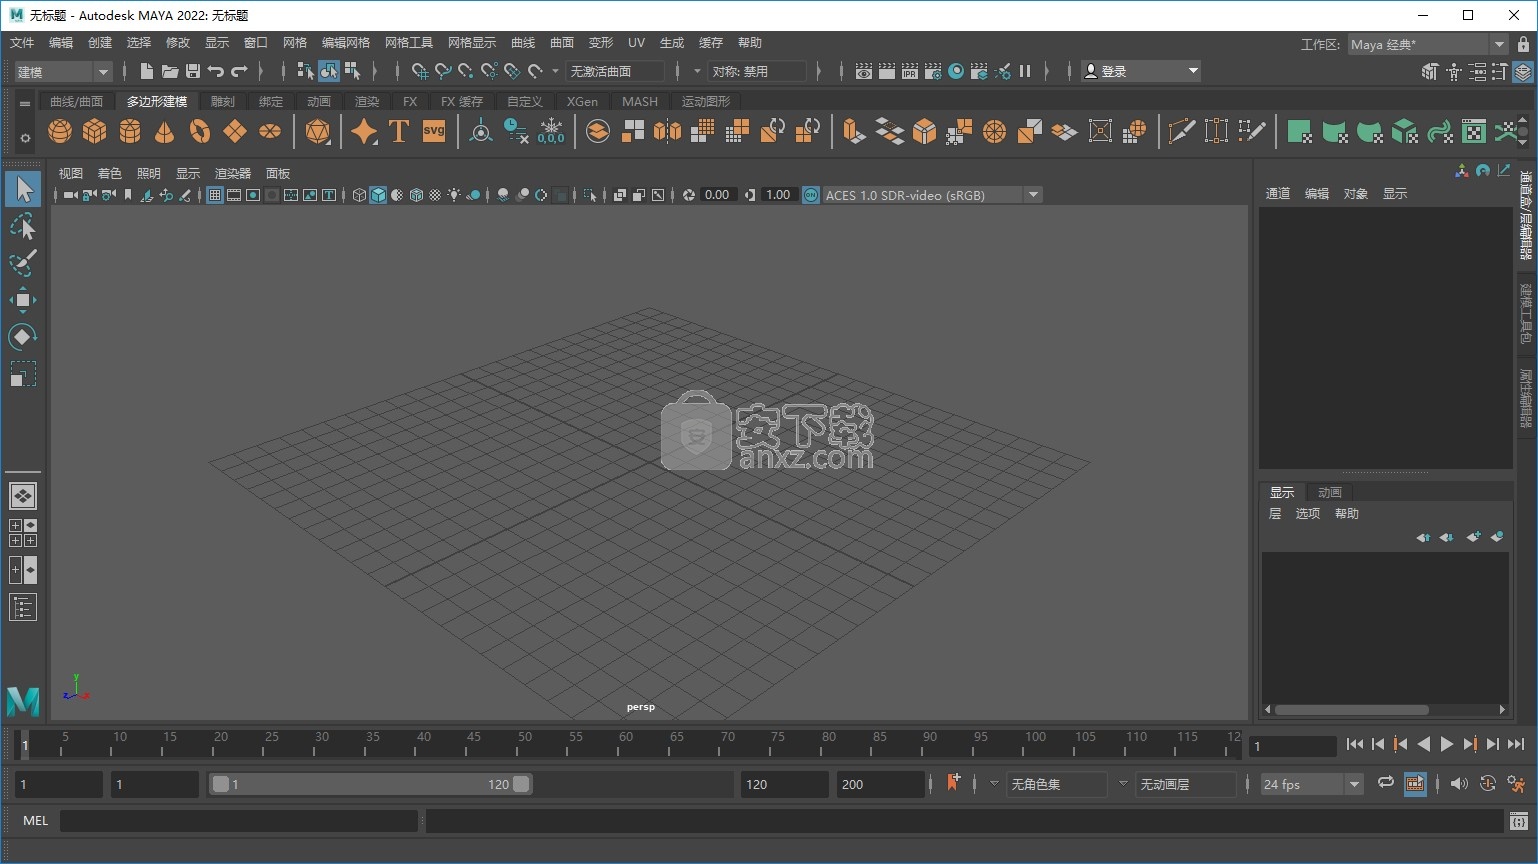This screenshot has width=1538, height=864.
Task: Switch to the XGen shelf tab
Action: (582, 101)
